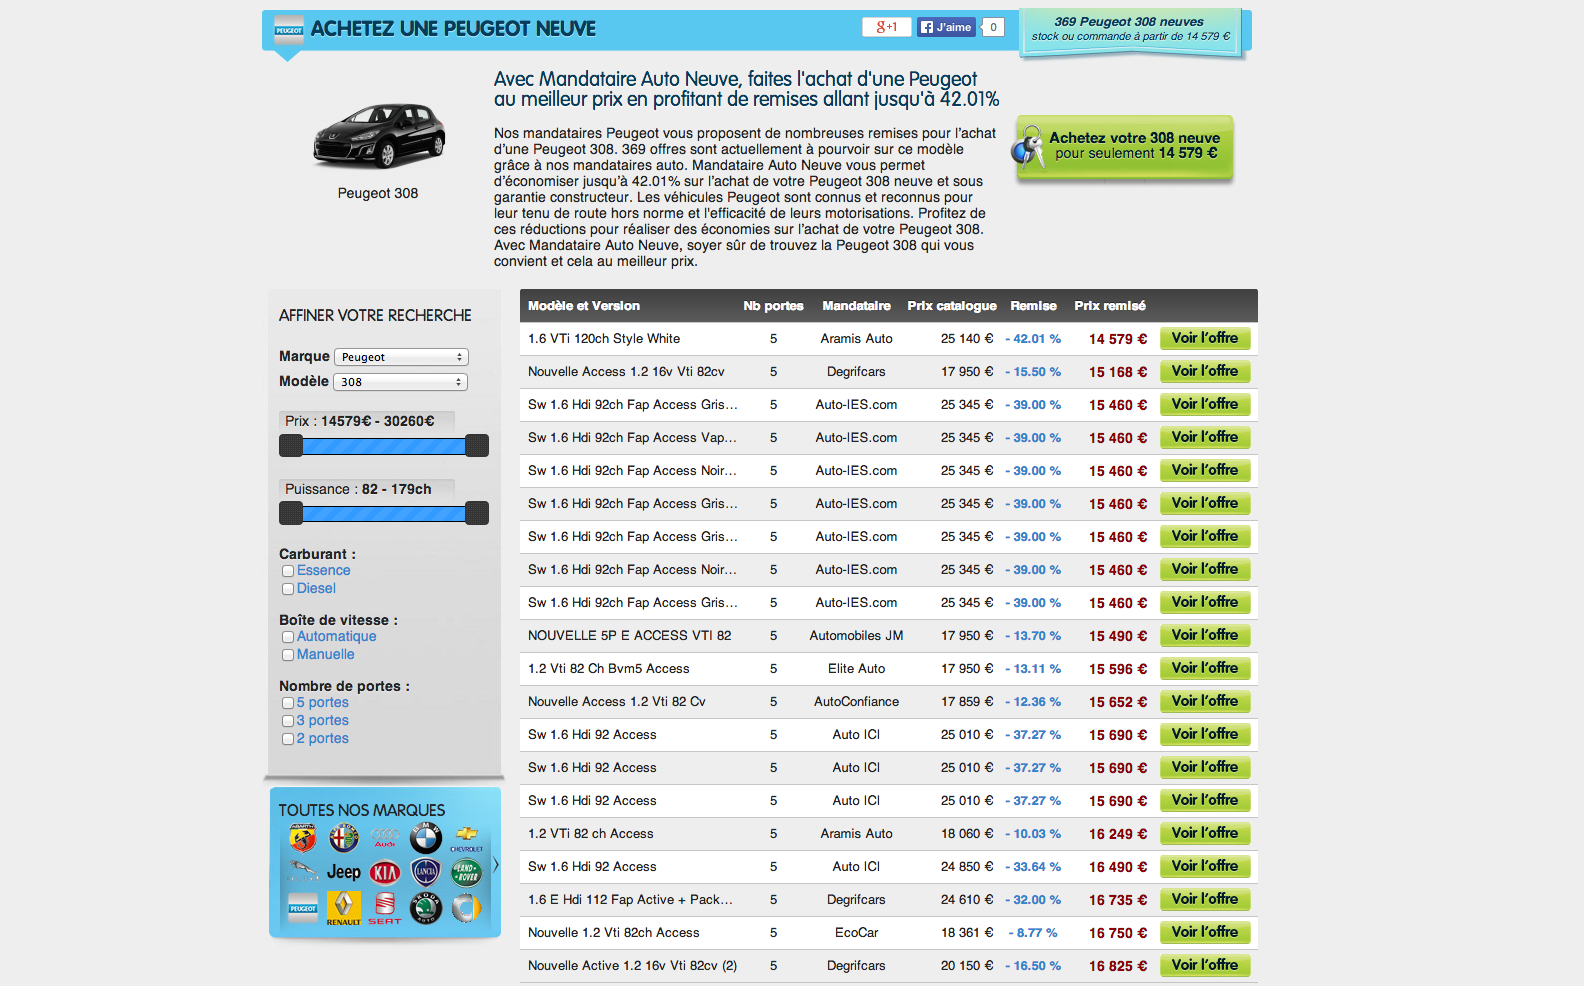
Task: View offer for Nouvelle Access 1.2 16v Vti 82cv
Action: [x=1204, y=371]
